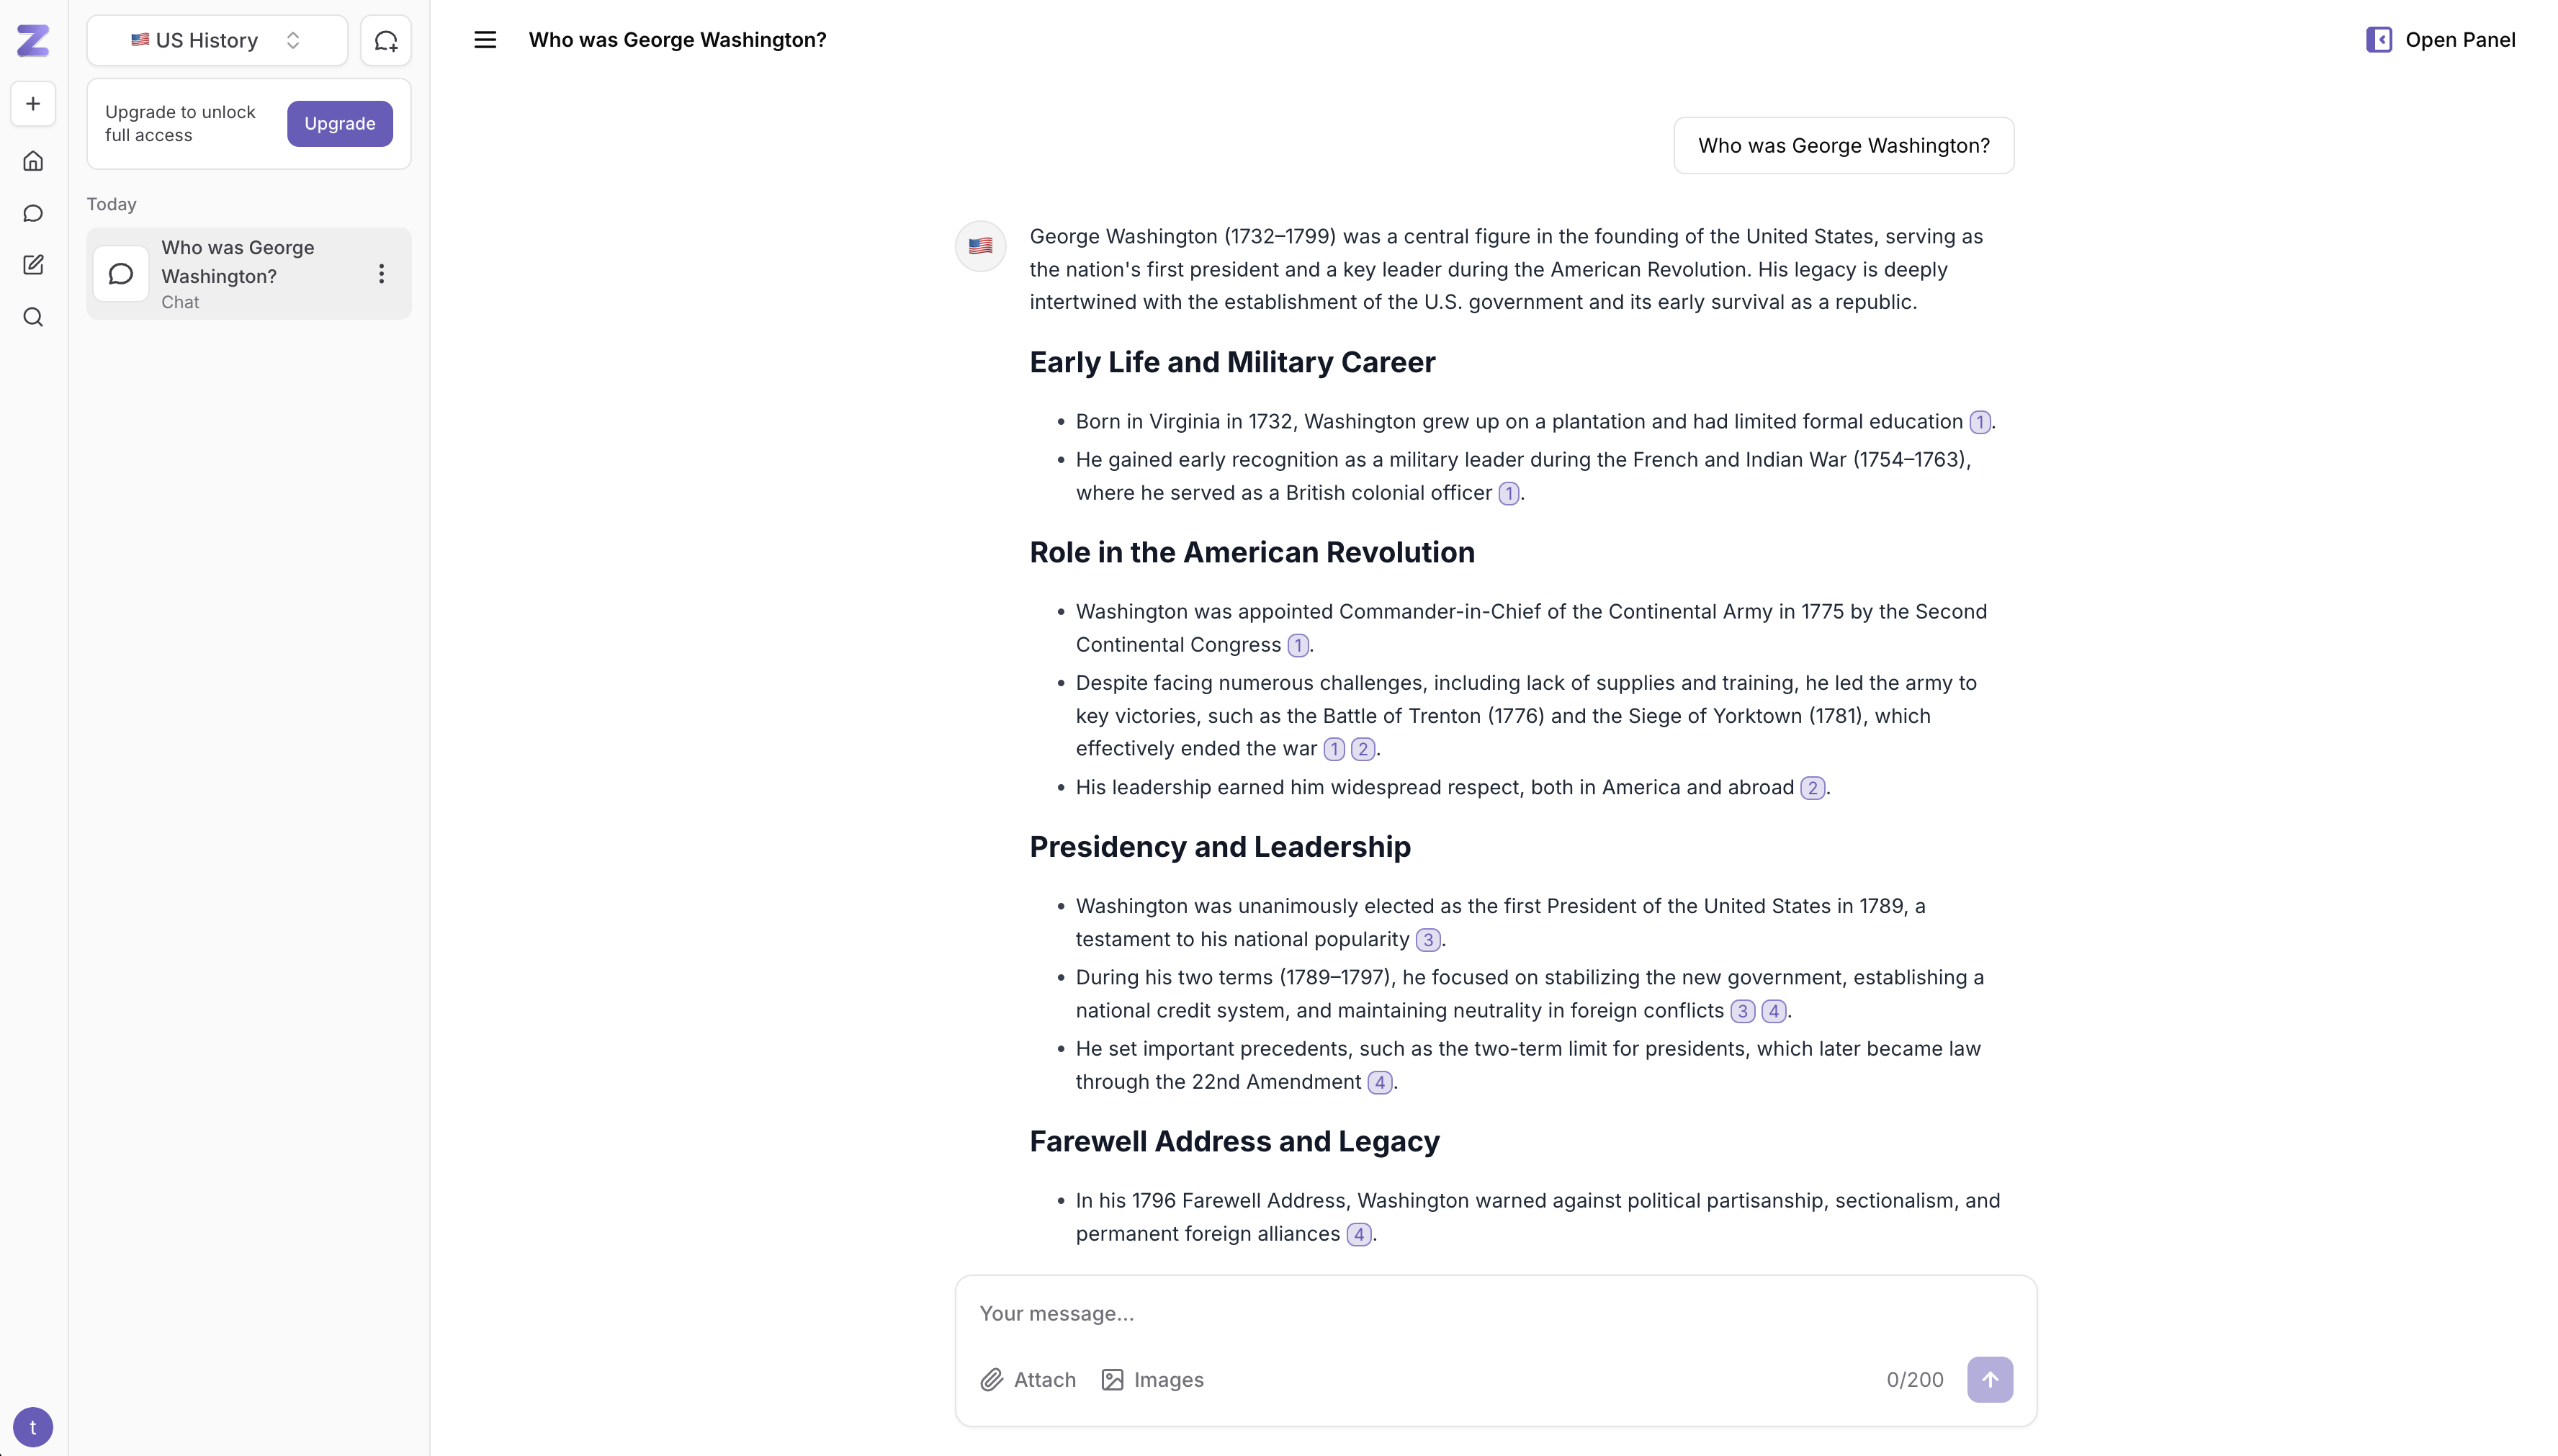
Task: Open the three-dot menu on the chat entry
Action: (x=380, y=272)
